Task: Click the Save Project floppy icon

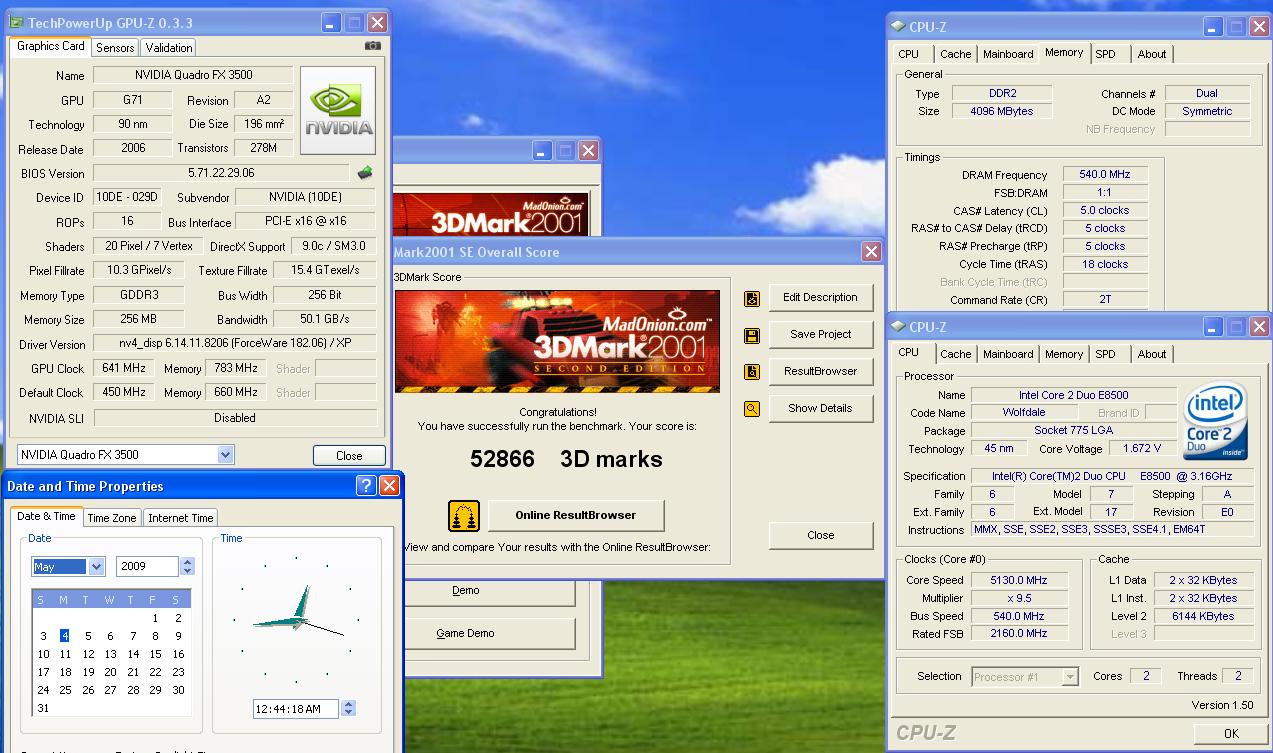Action: click(752, 335)
